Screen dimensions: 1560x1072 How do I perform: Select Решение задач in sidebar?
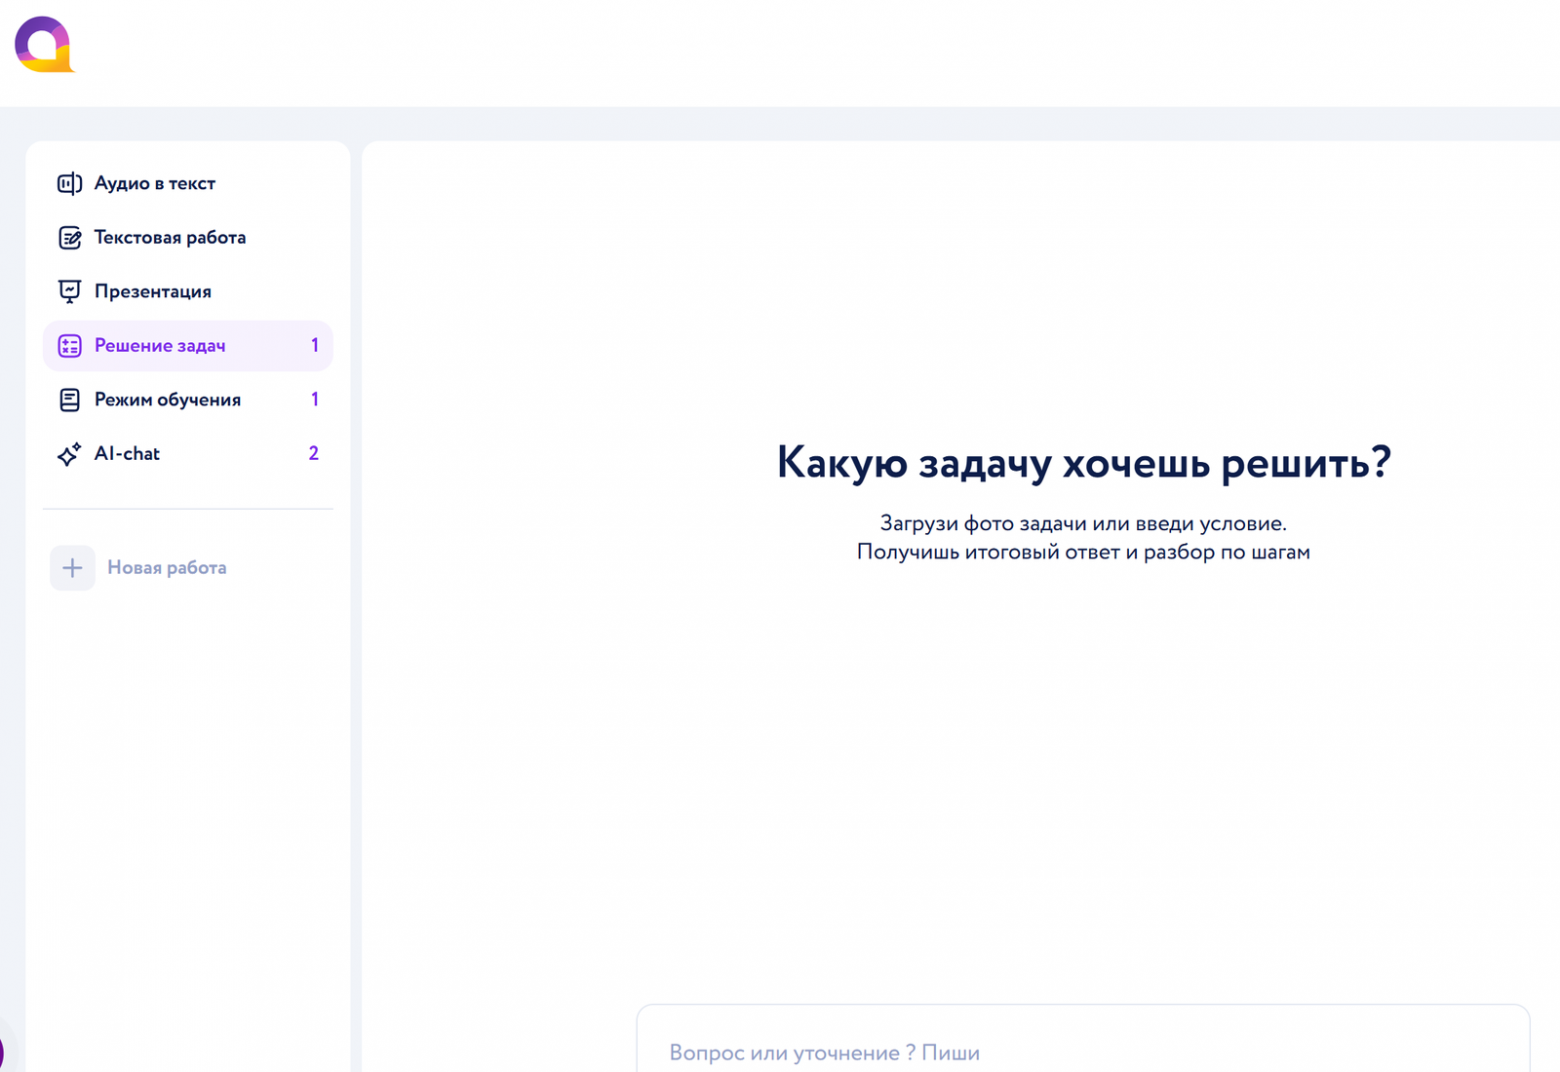(x=188, y=346)
